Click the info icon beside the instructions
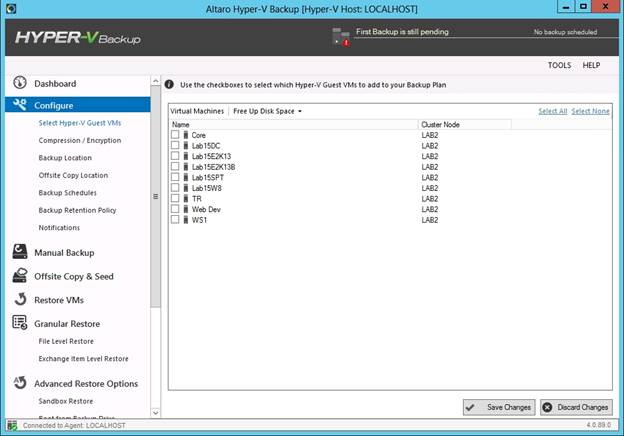Viewport: 624px width, 436px height. [169, 84]
